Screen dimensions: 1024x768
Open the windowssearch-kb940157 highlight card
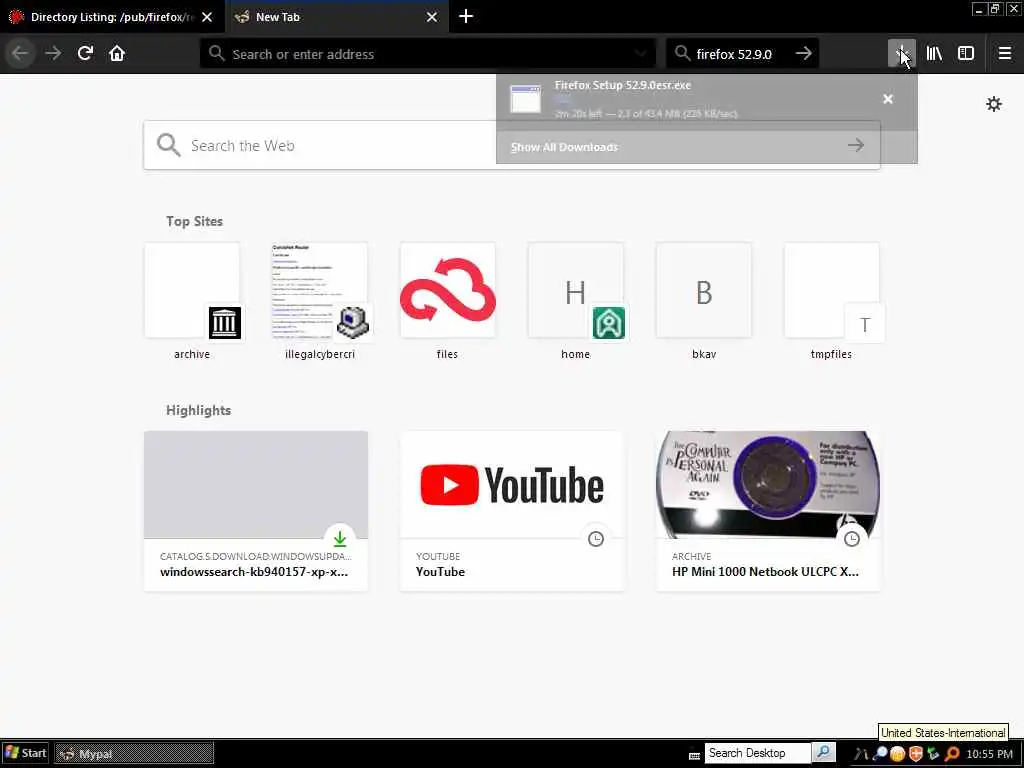tap(256, 511)
